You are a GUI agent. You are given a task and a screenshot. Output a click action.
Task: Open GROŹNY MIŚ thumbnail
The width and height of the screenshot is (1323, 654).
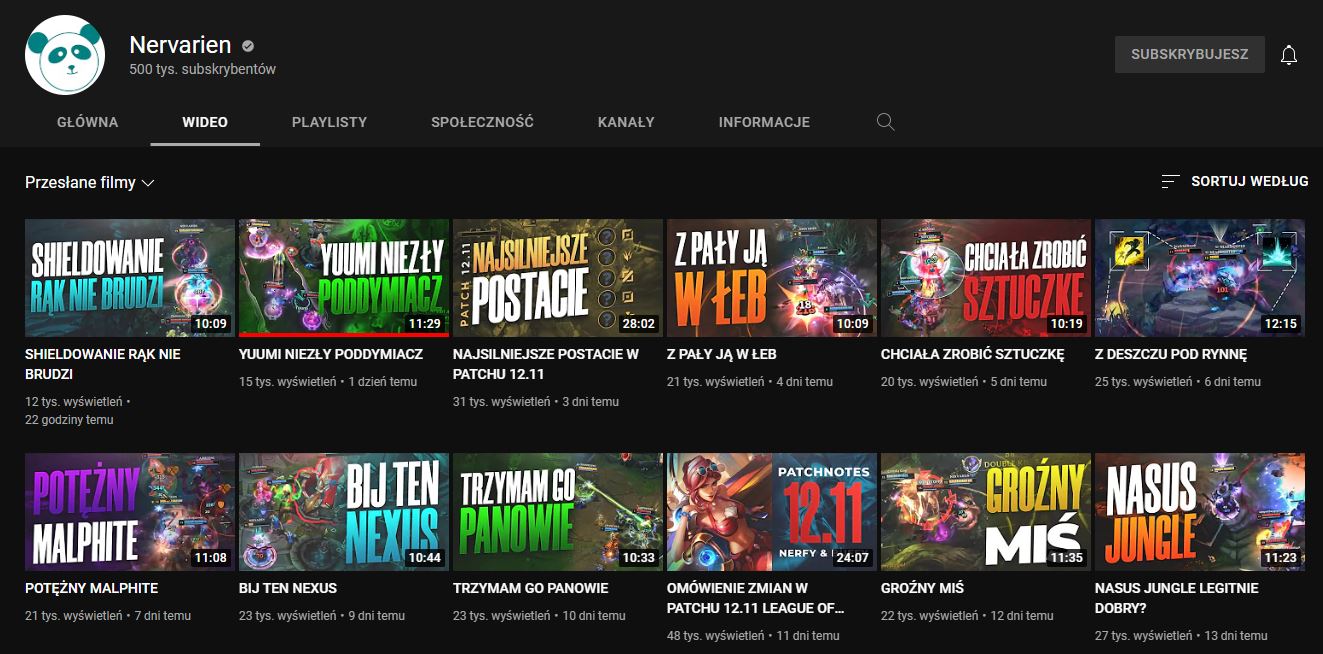tap(986, 512)
